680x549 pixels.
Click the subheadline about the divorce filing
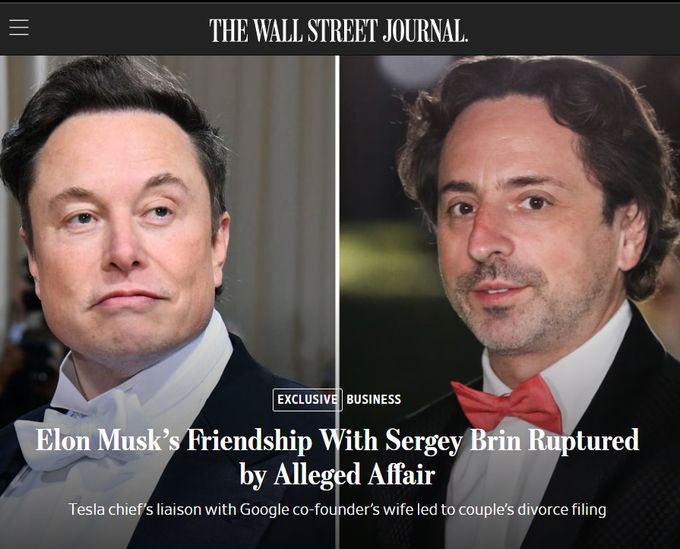337,509
